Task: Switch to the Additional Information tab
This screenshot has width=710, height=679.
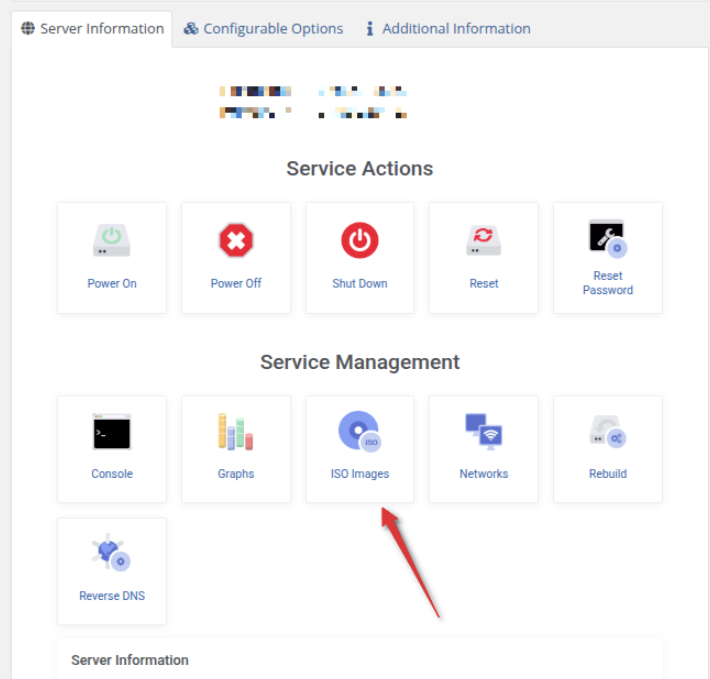Action: coord(448,29)
